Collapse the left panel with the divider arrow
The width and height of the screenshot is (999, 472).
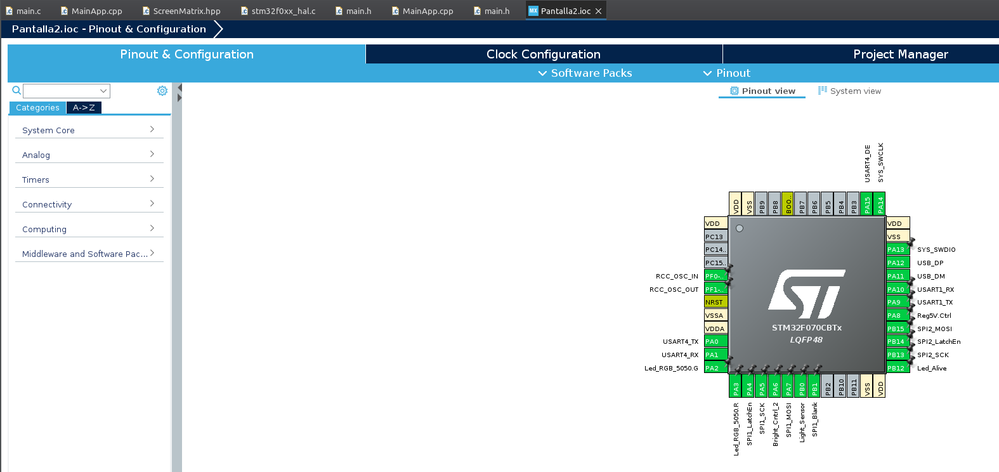click(180, 87)
